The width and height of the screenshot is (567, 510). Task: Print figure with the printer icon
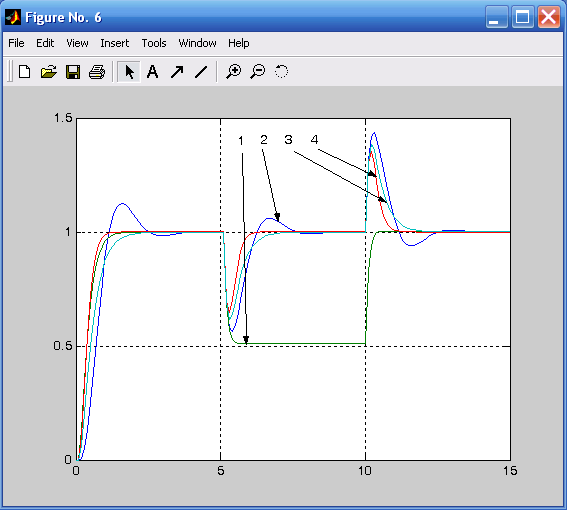pyautogui.click(x=97, y=72)
